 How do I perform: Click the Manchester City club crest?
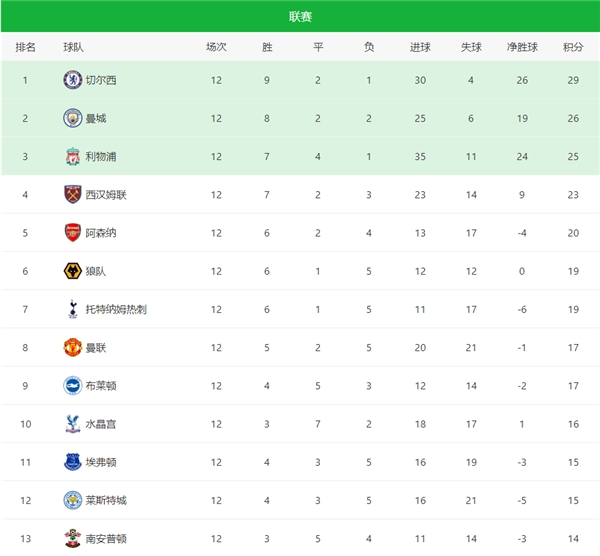tap(72, 118)
